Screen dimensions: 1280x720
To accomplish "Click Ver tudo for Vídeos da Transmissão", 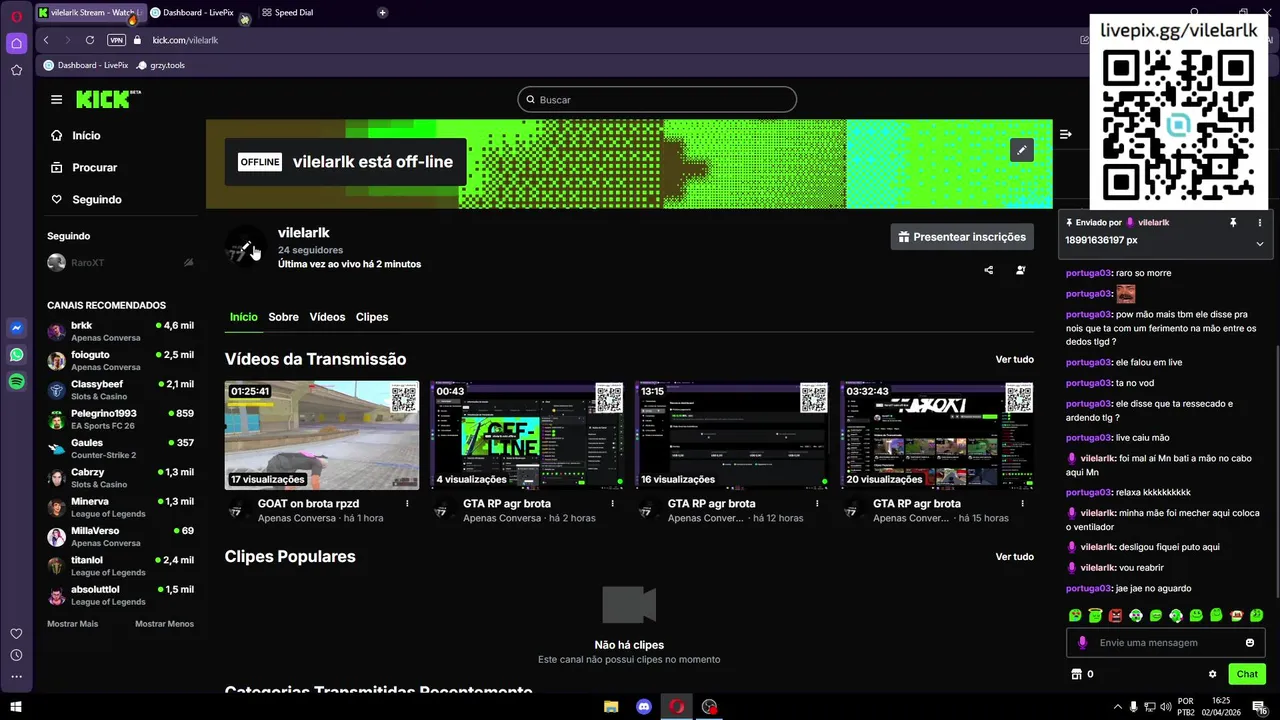I will 1014,359.
